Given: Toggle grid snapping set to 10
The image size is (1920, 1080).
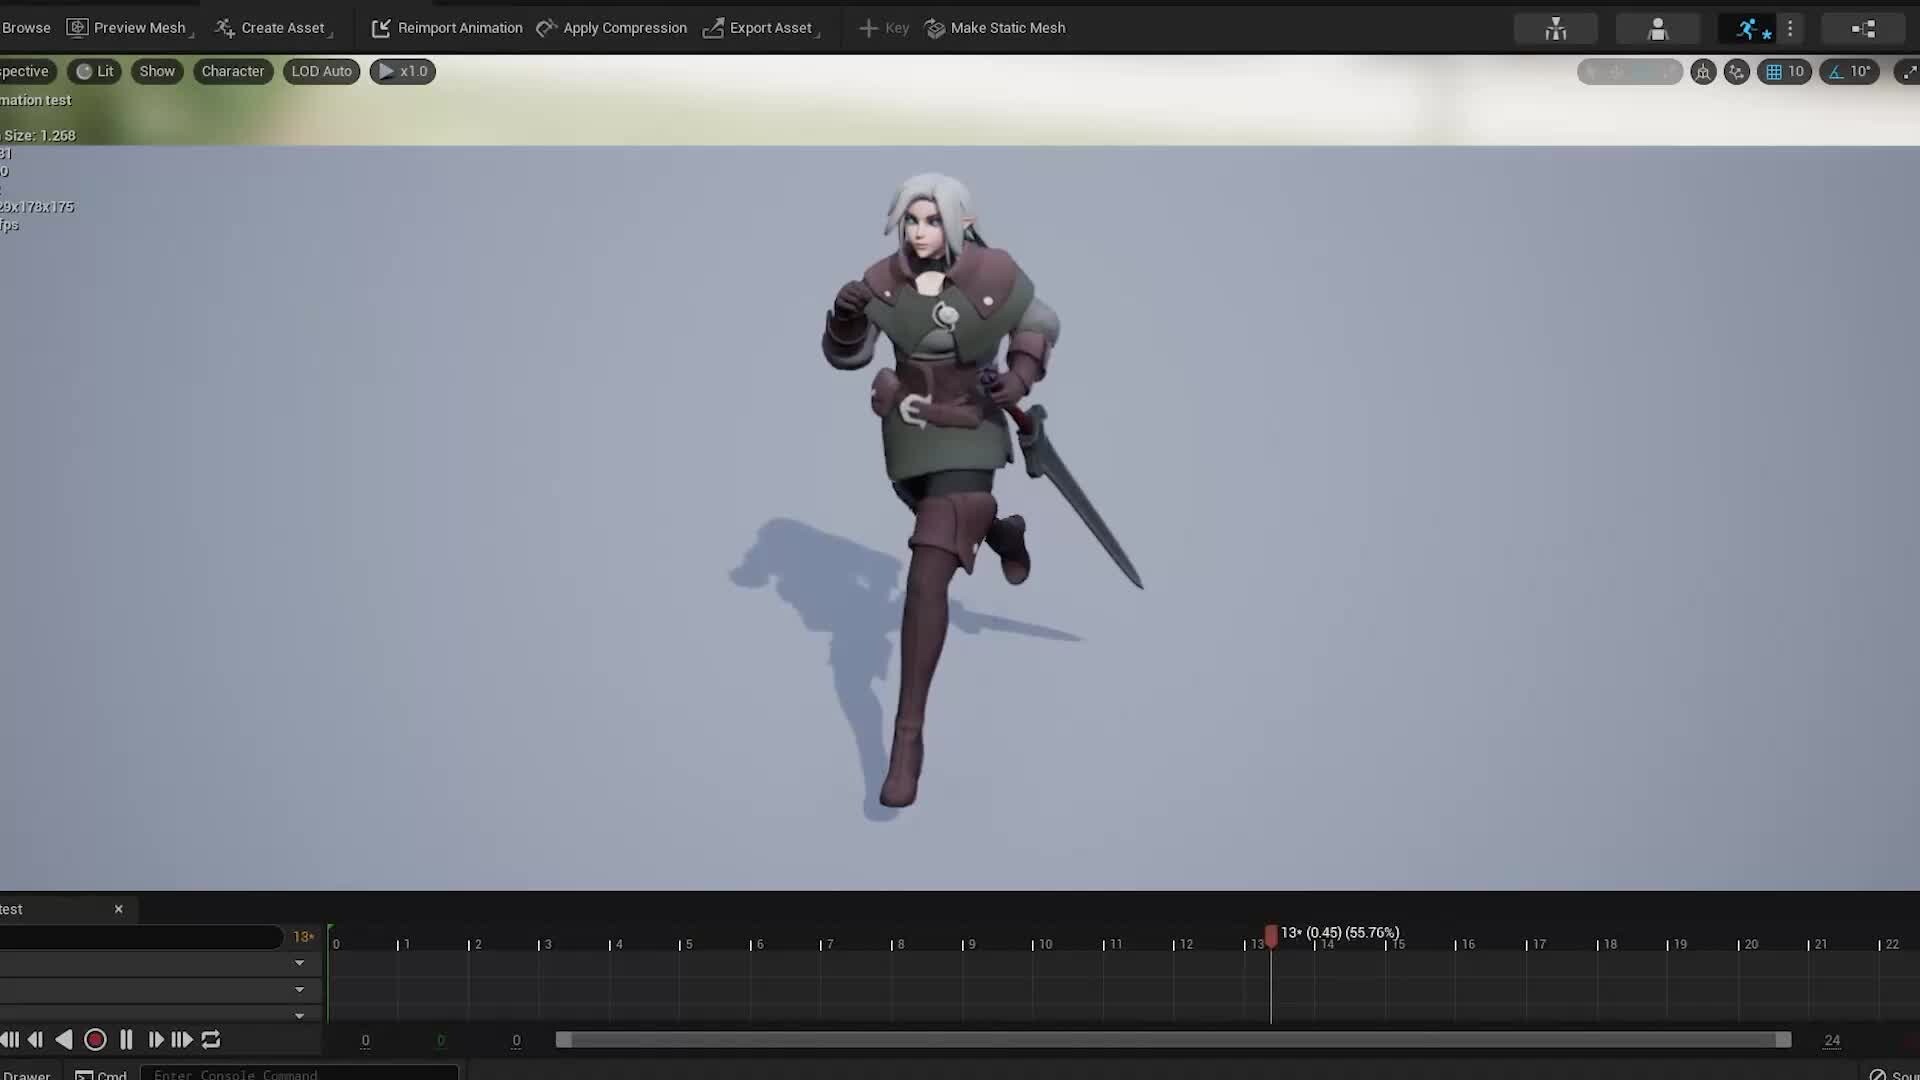Looking at the screenshot, I should tap(1785, 71).
